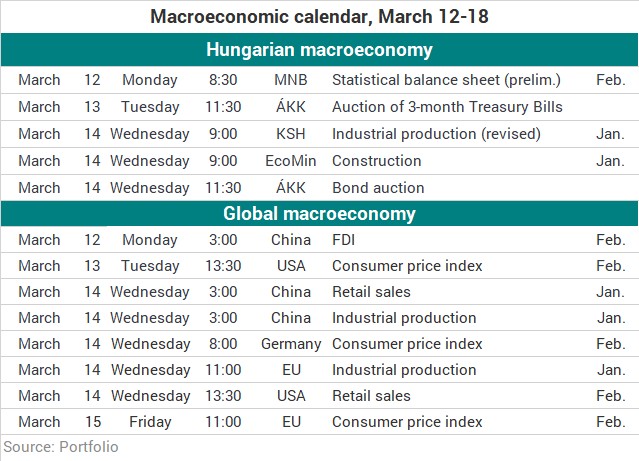
Task: Click the KSH institution label
Action: [x=291, y=134]
